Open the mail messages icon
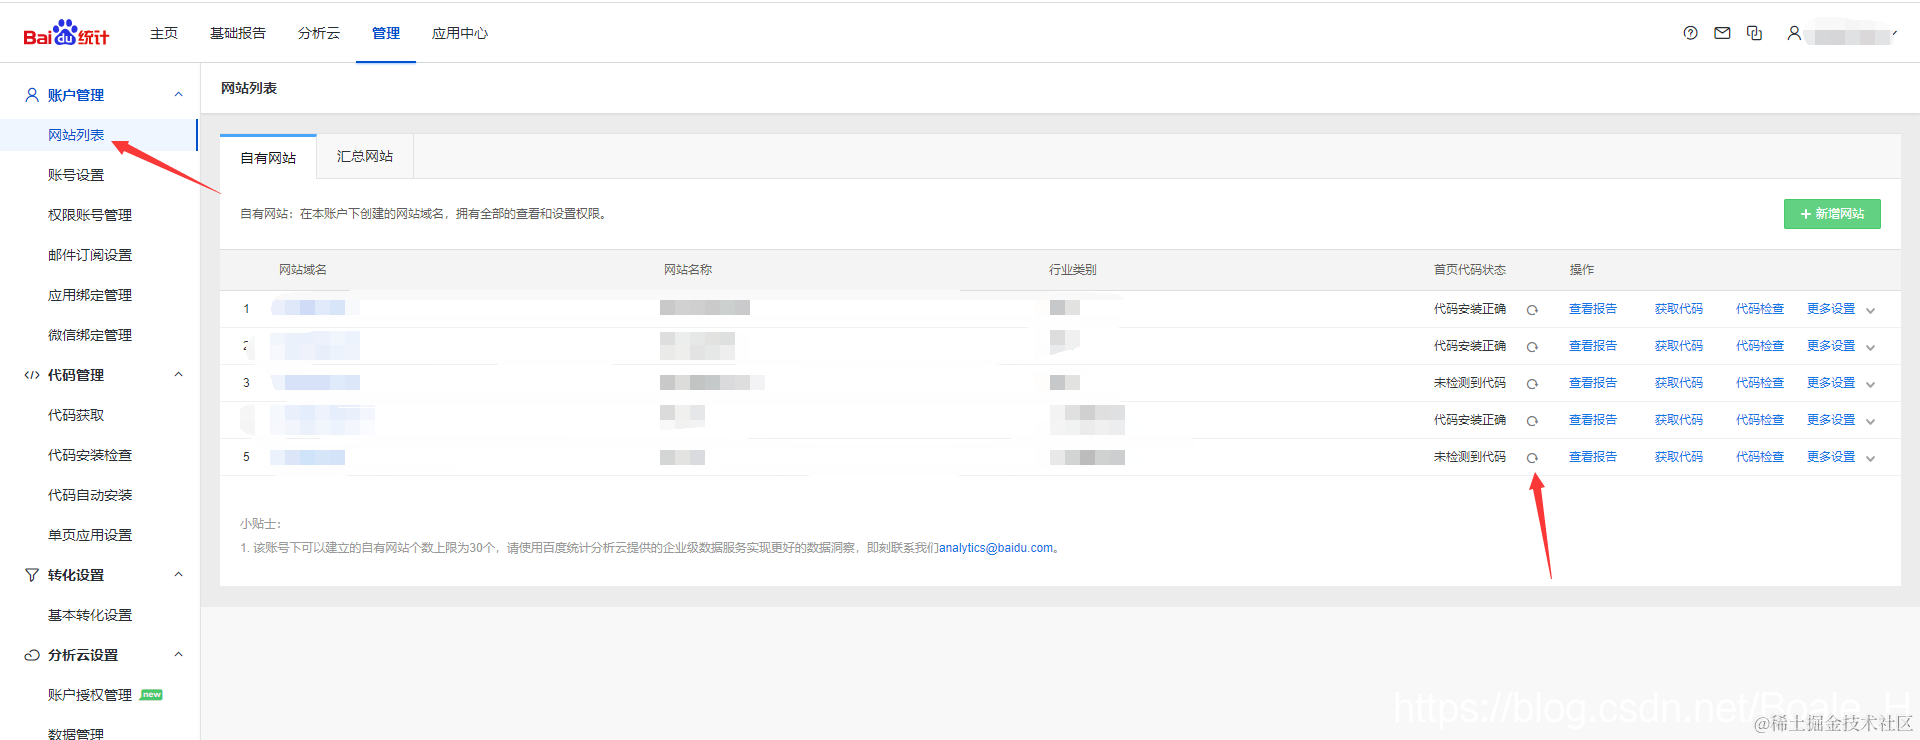This screenshot has width=1920, height=740. [x=1722, y=33]
